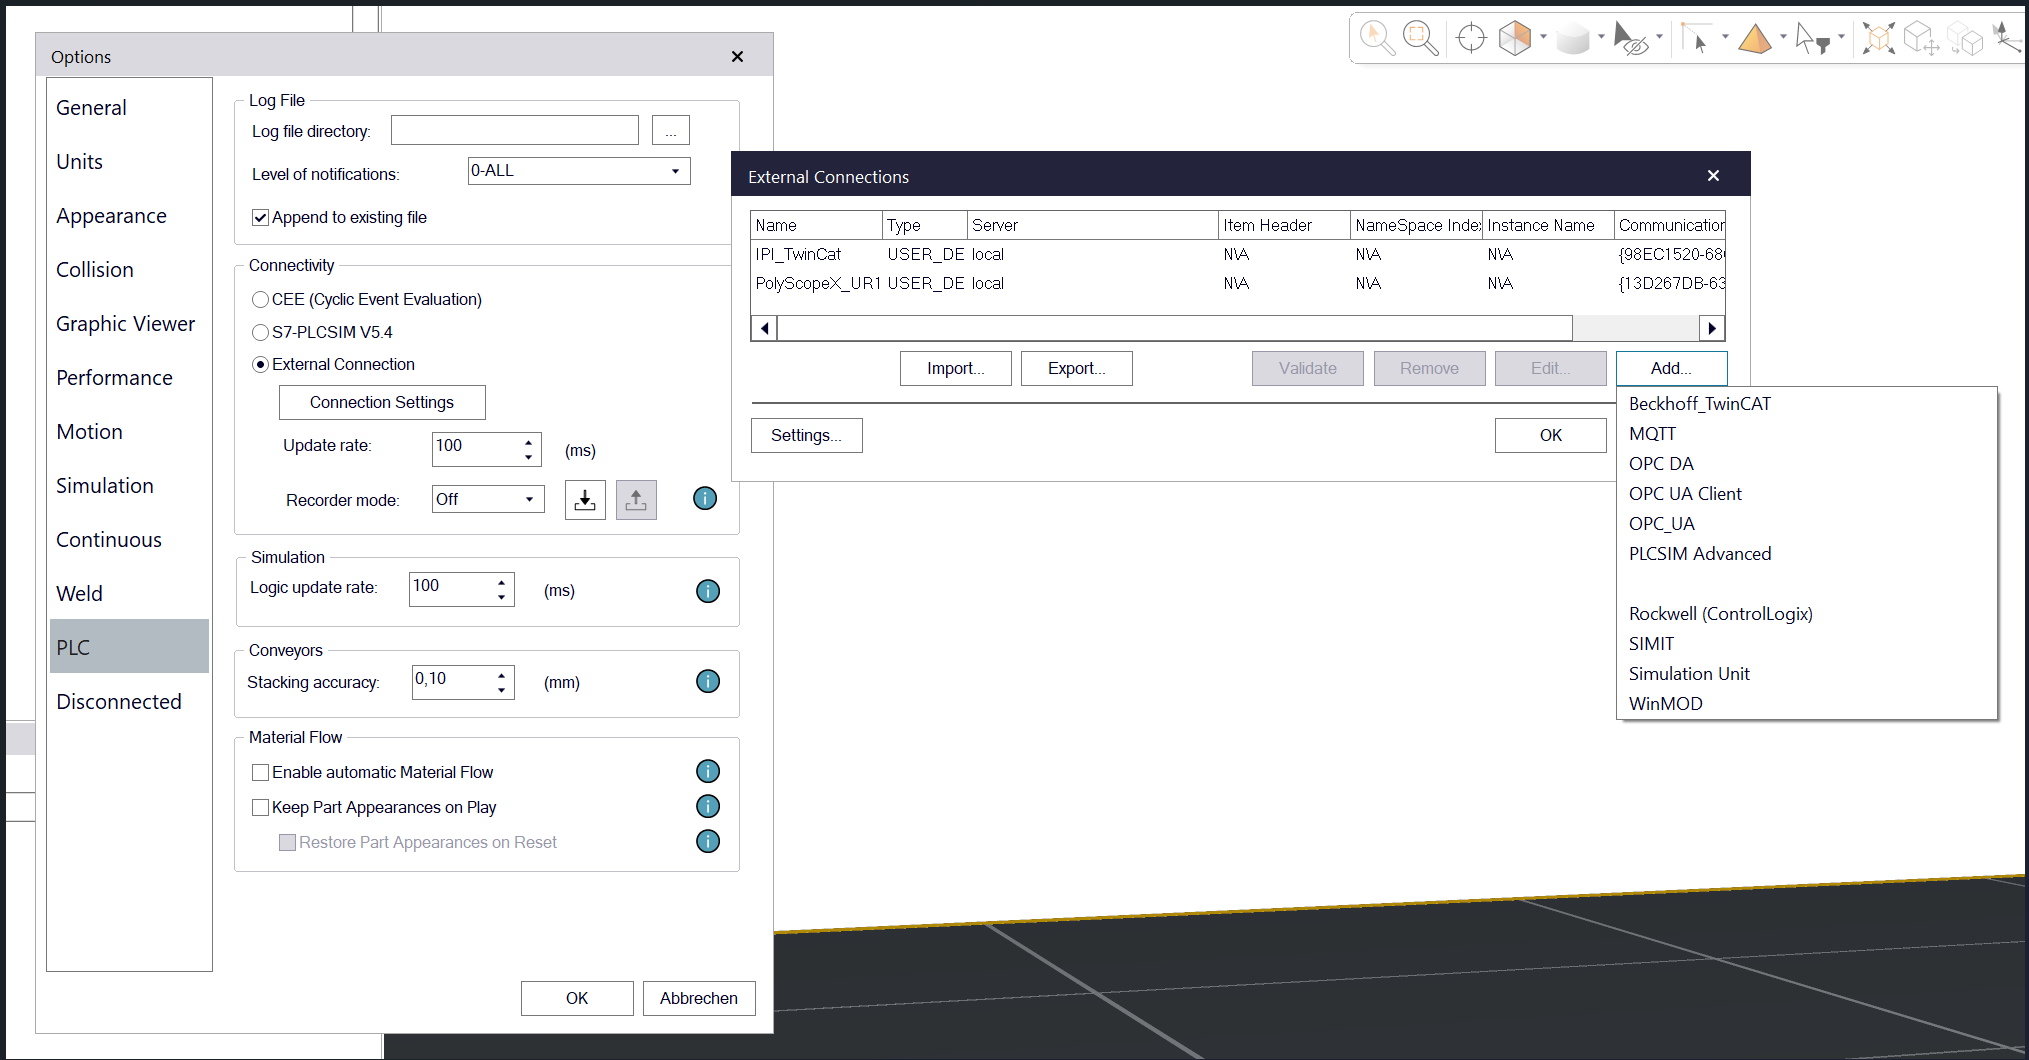2029x1060 pixels.
Task: Click the Zoom to Fit magnifier icon
Action: click(1420, 38)
